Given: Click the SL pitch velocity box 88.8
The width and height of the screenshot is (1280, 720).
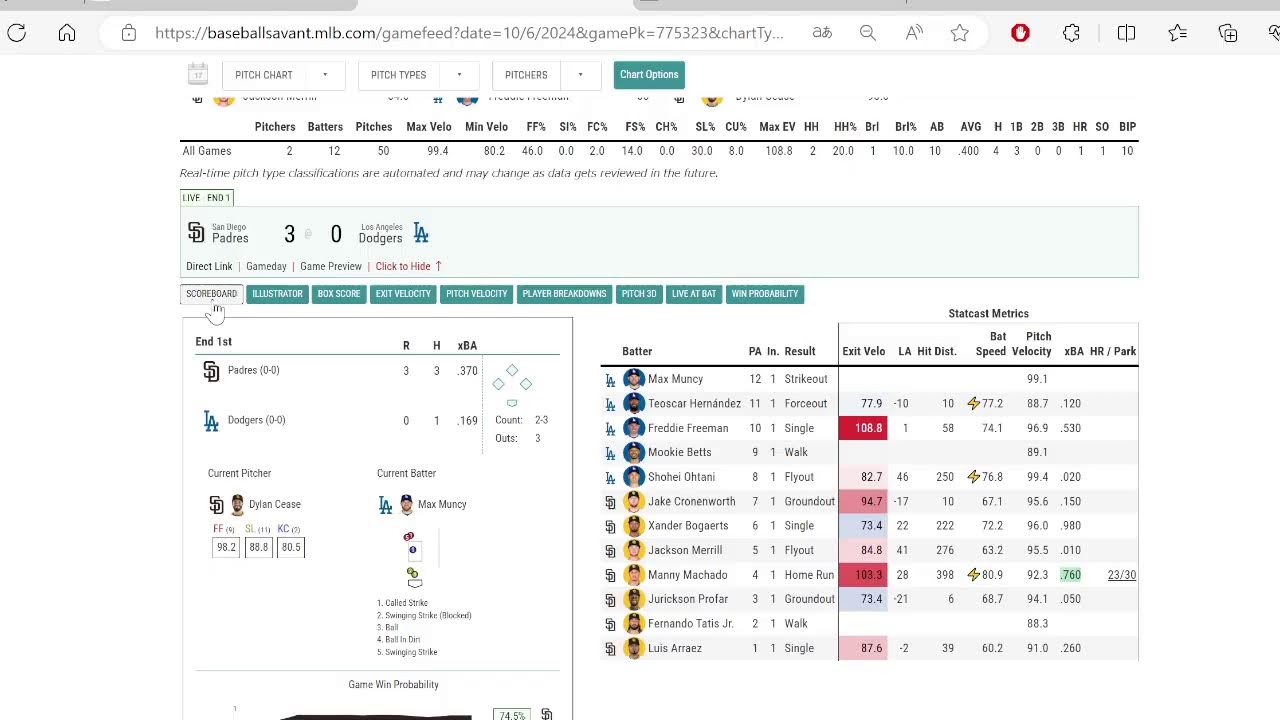Looking at the screenshot, I should tap(258, 547).
